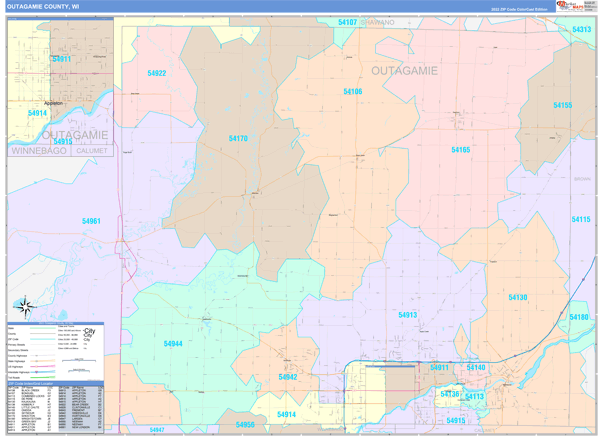
Task: Click the WINNEBAGO county label in inset
Action: (x=38, y=151)
